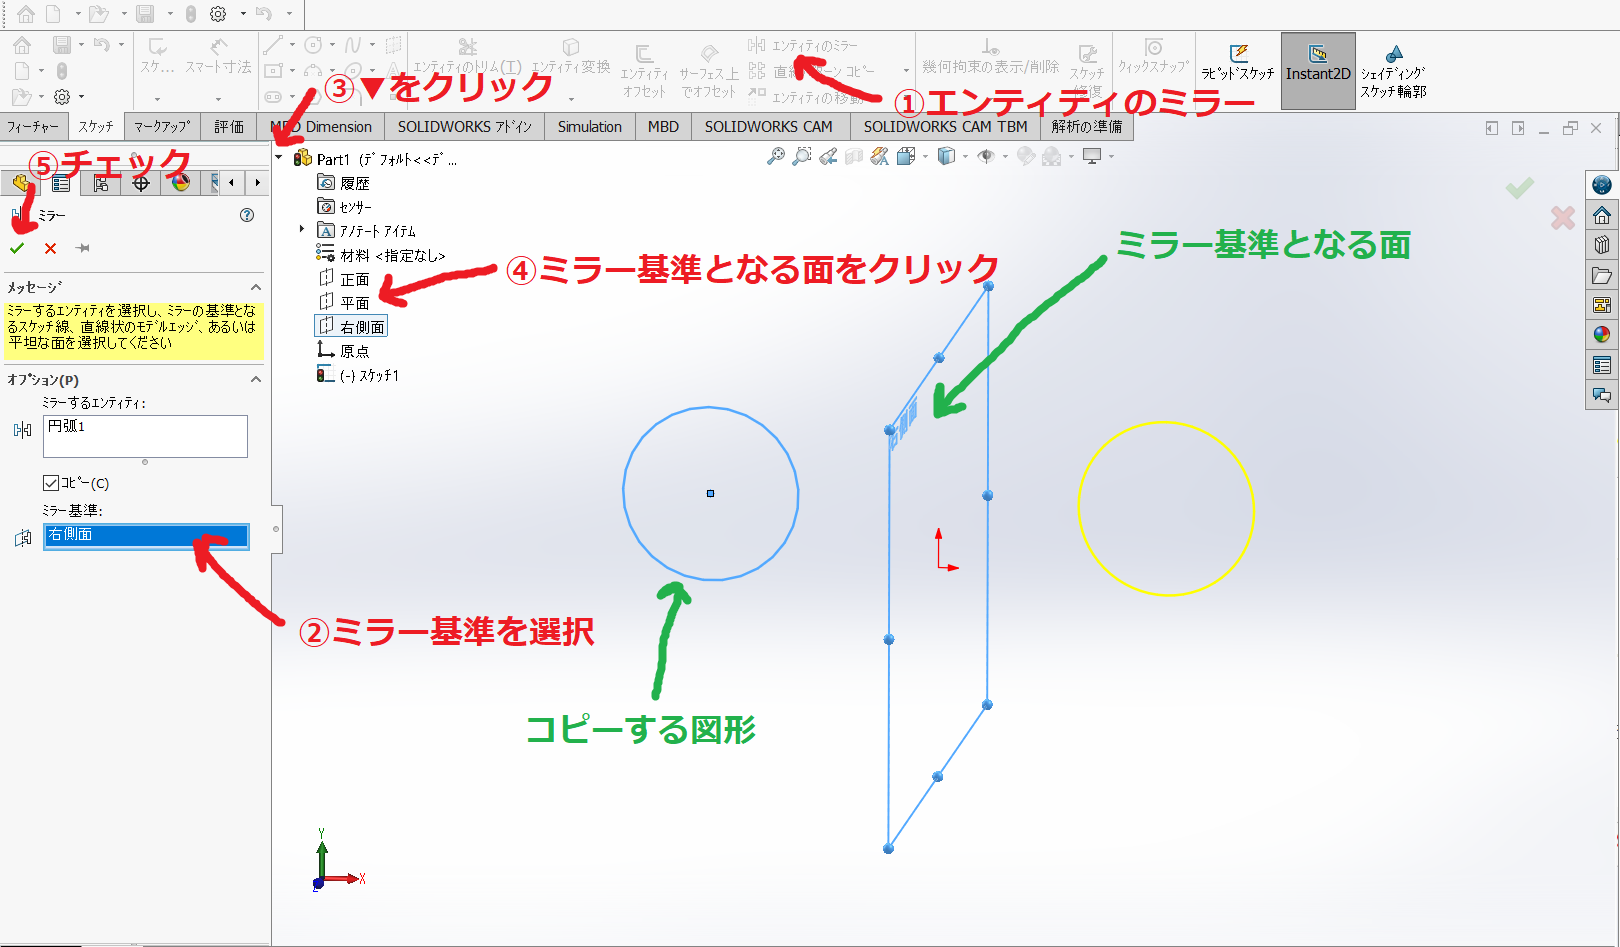Image resolution: width=1620 pixels, height=947 pixels.
Task: Collapse the Part1 flyout tree node
Action: 279,158
